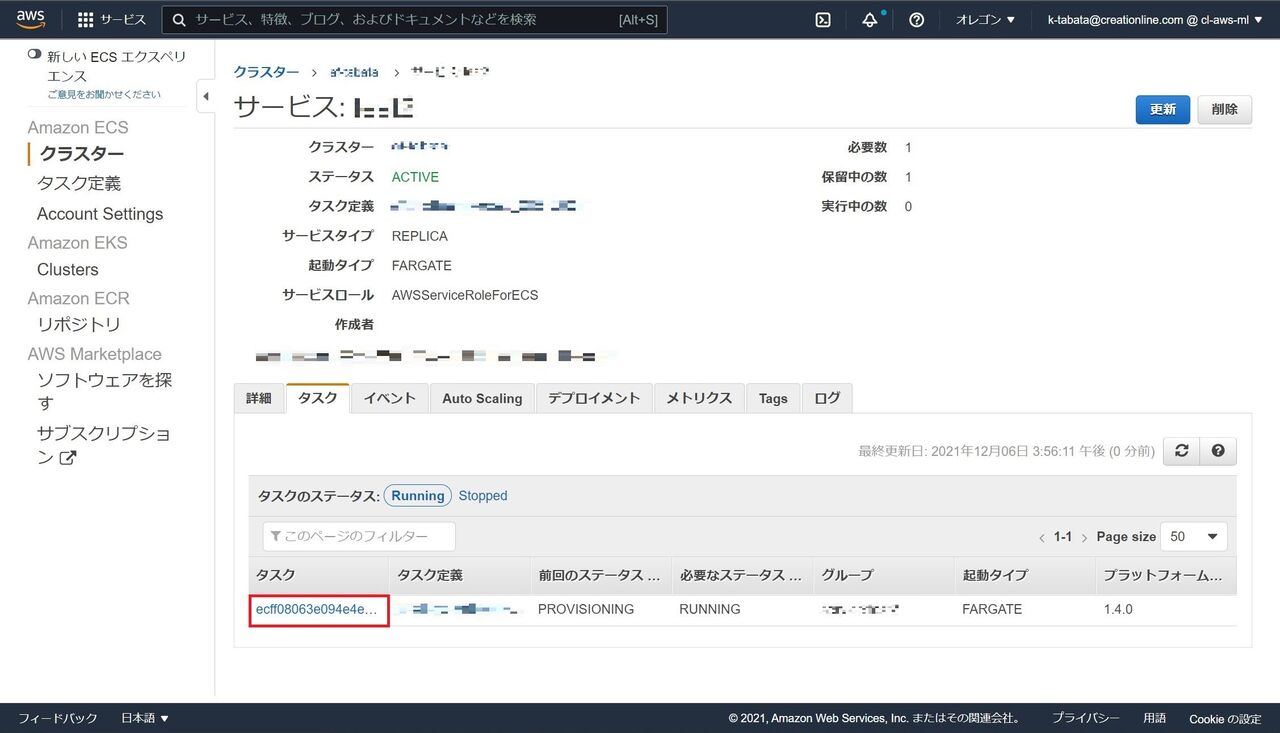Go to the previous page of tasks

1042,538
